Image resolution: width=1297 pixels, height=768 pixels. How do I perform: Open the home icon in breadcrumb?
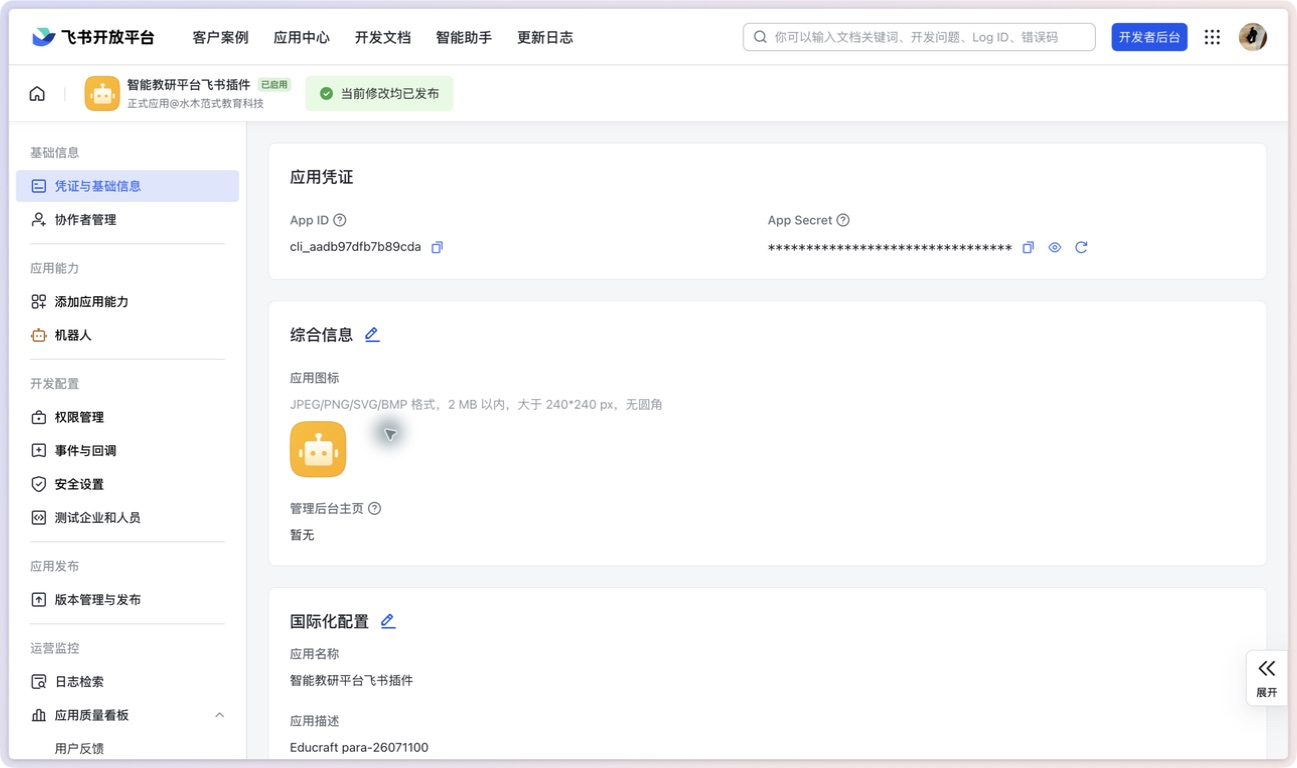[x=37, y=94]
